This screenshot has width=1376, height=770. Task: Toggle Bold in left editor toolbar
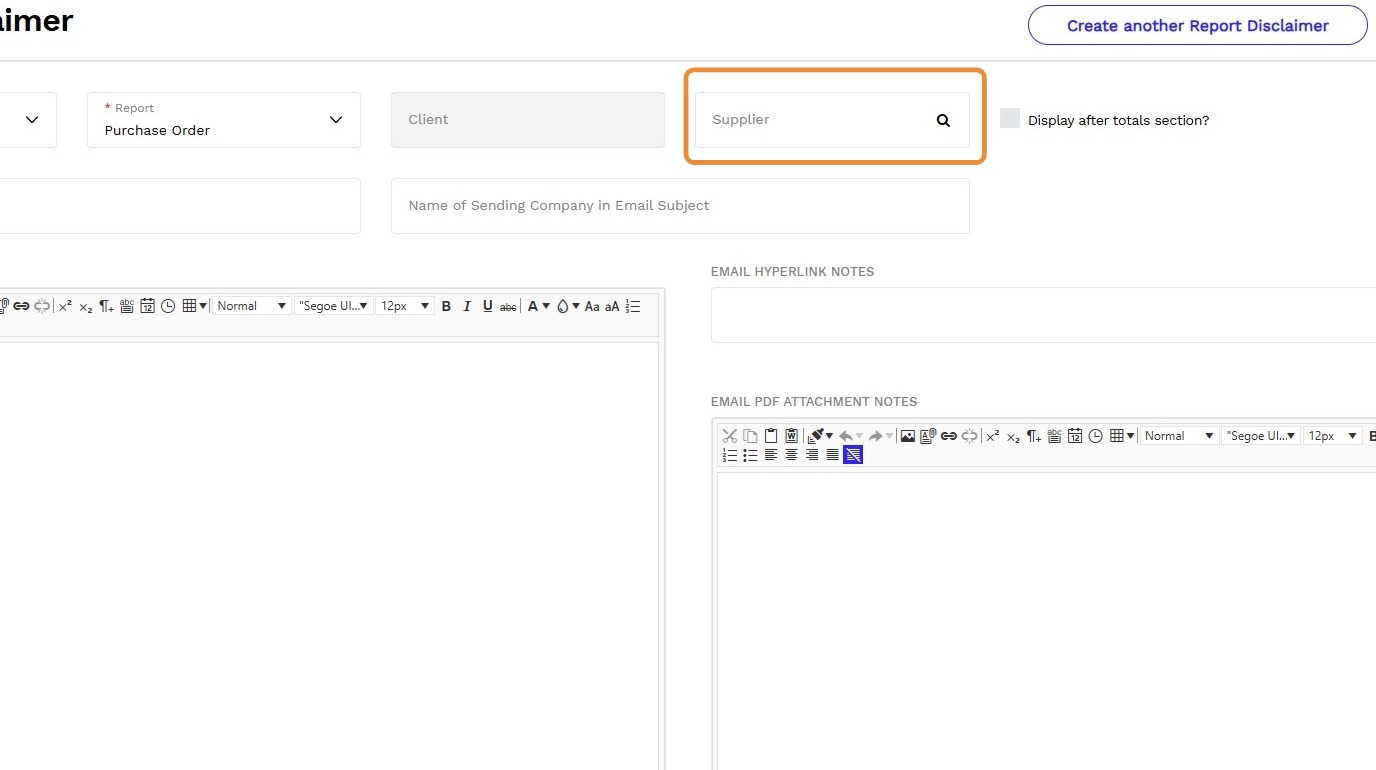(x=446, y=306)
